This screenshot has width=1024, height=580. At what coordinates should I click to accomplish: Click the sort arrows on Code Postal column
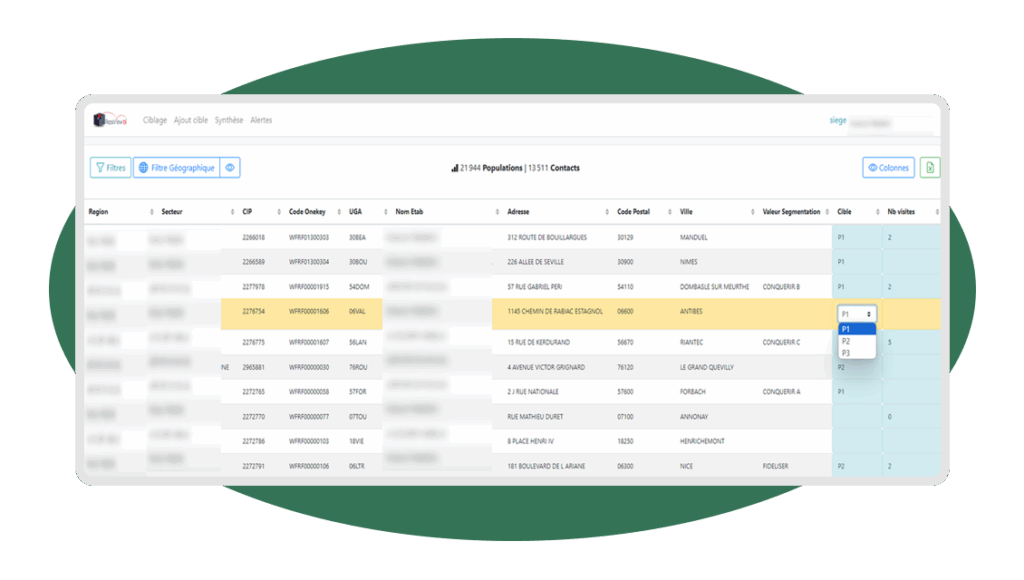tap(667, 212)
